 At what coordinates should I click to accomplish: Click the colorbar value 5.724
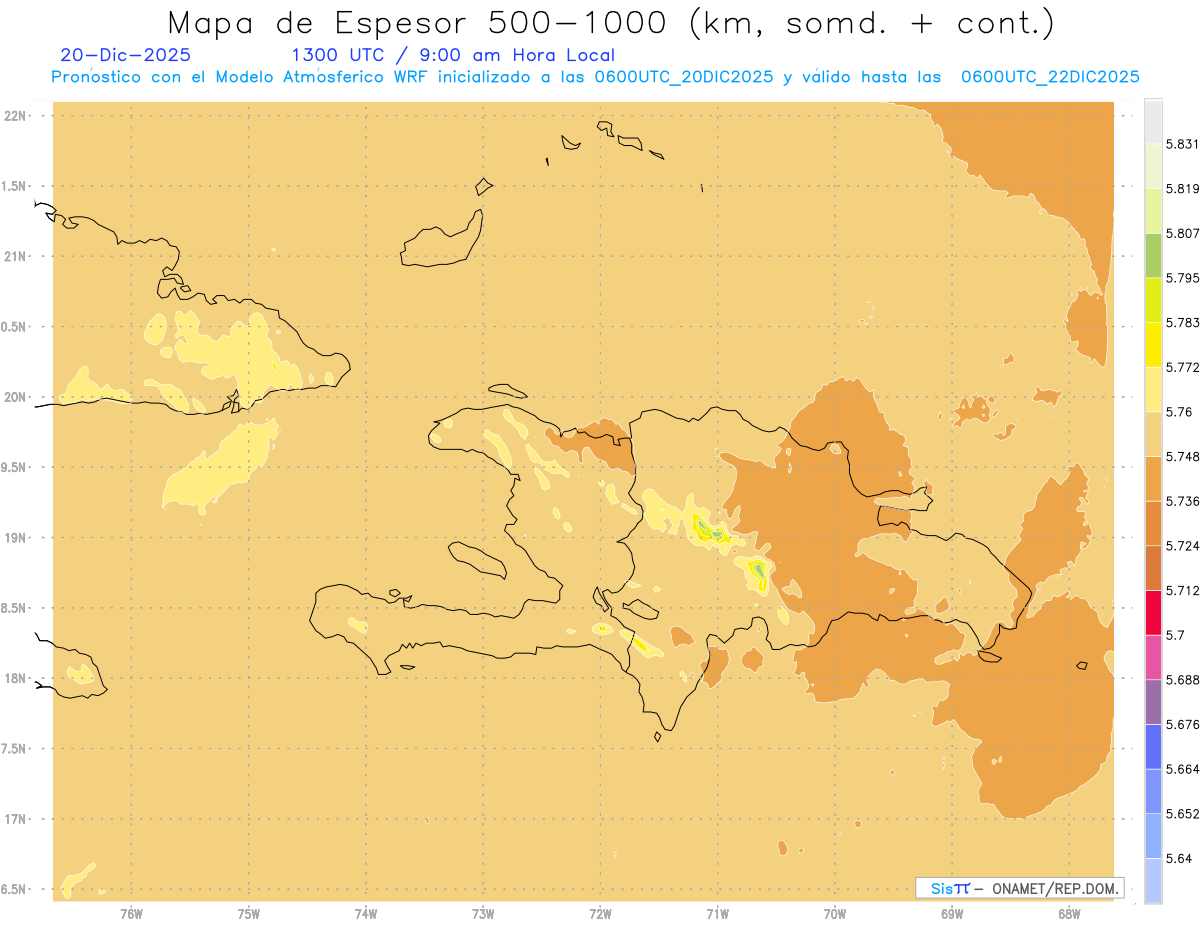point(1183,546)
